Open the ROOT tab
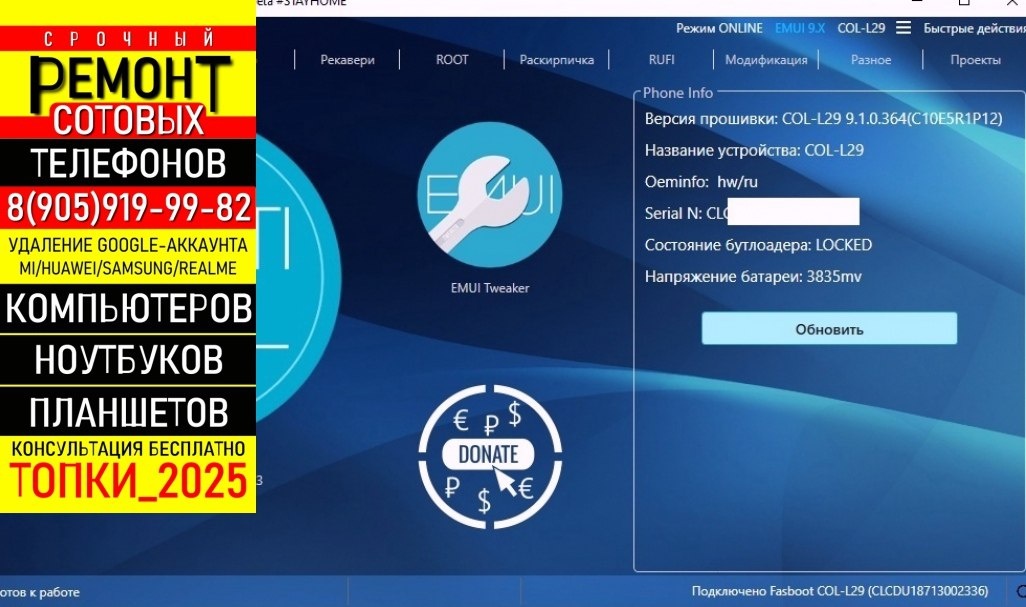Screen dimensions: 1026x607 pyautogui.click(x=452, y=60)
